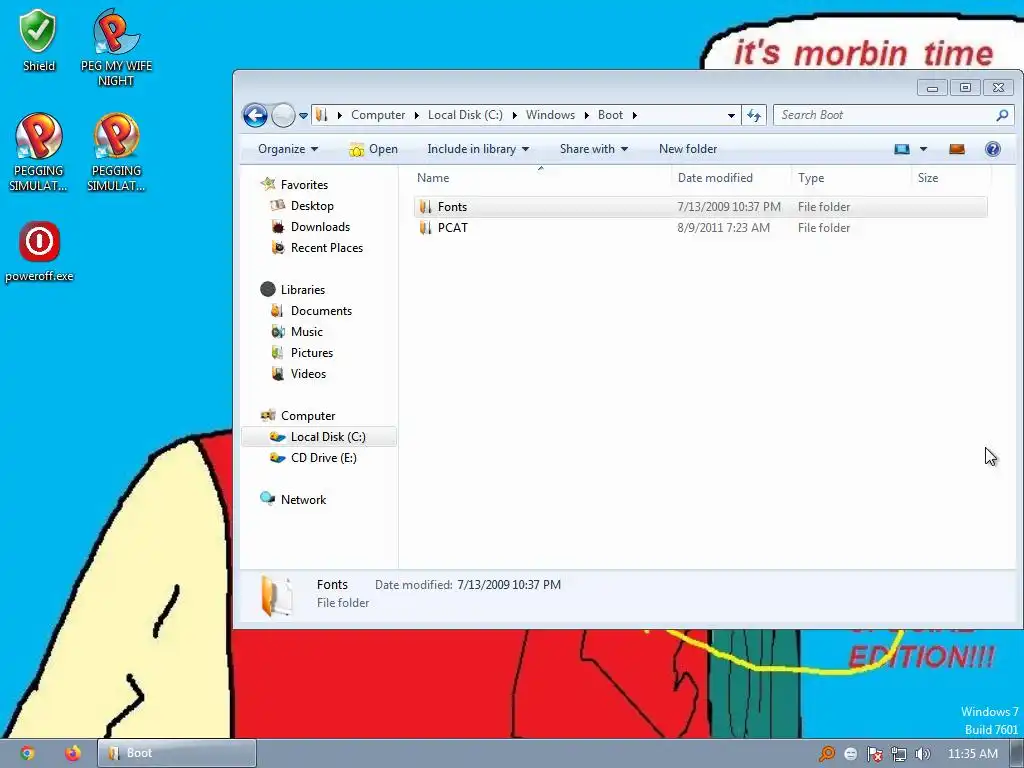Click the orange magnifier tray icon
This screenshot has width=1024, height=768.
[827, 754]
